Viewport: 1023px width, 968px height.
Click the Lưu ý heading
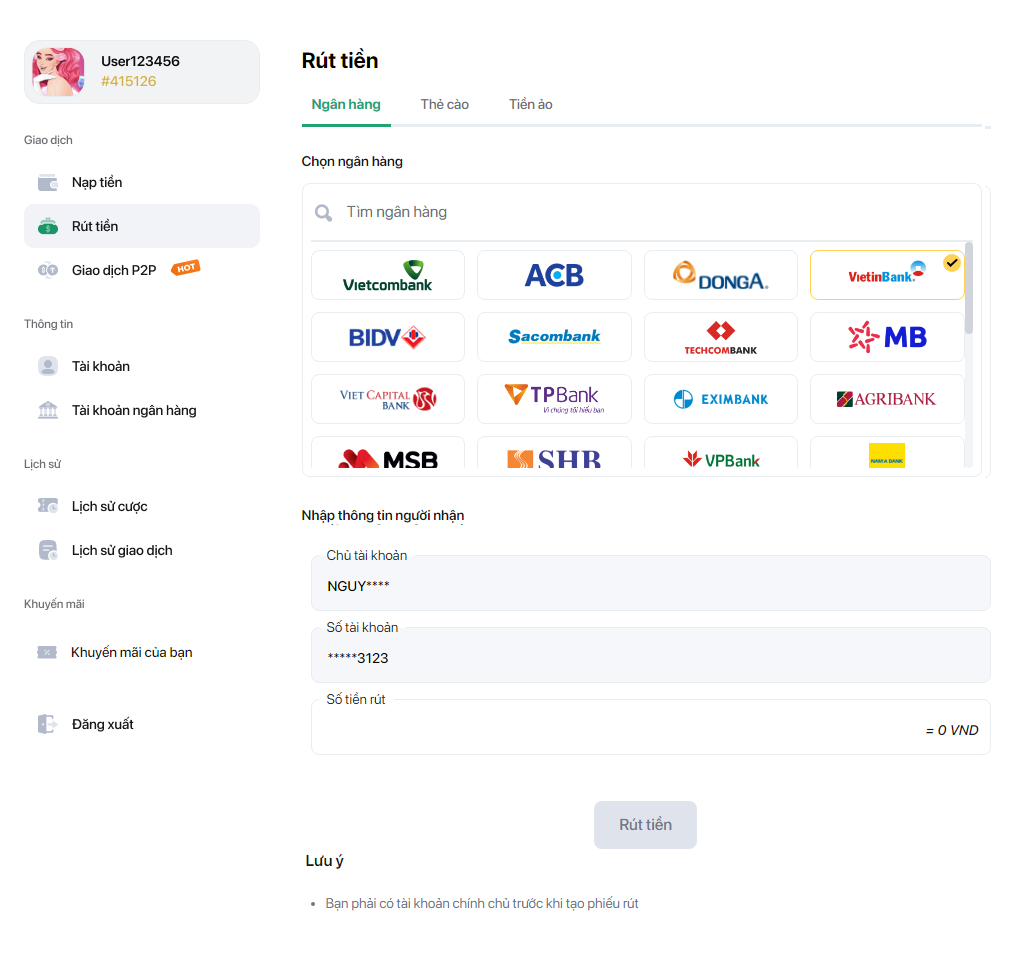pyautogui.click(x=324, y=861)
